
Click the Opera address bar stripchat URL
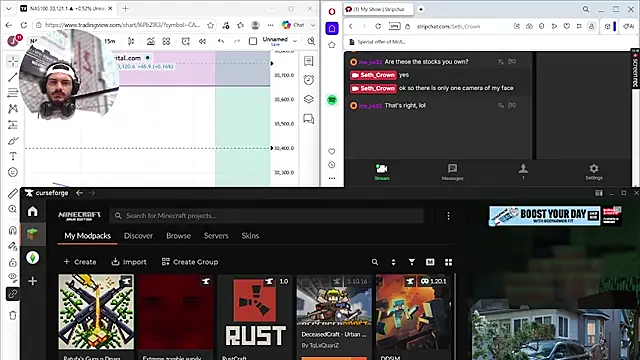448,26
